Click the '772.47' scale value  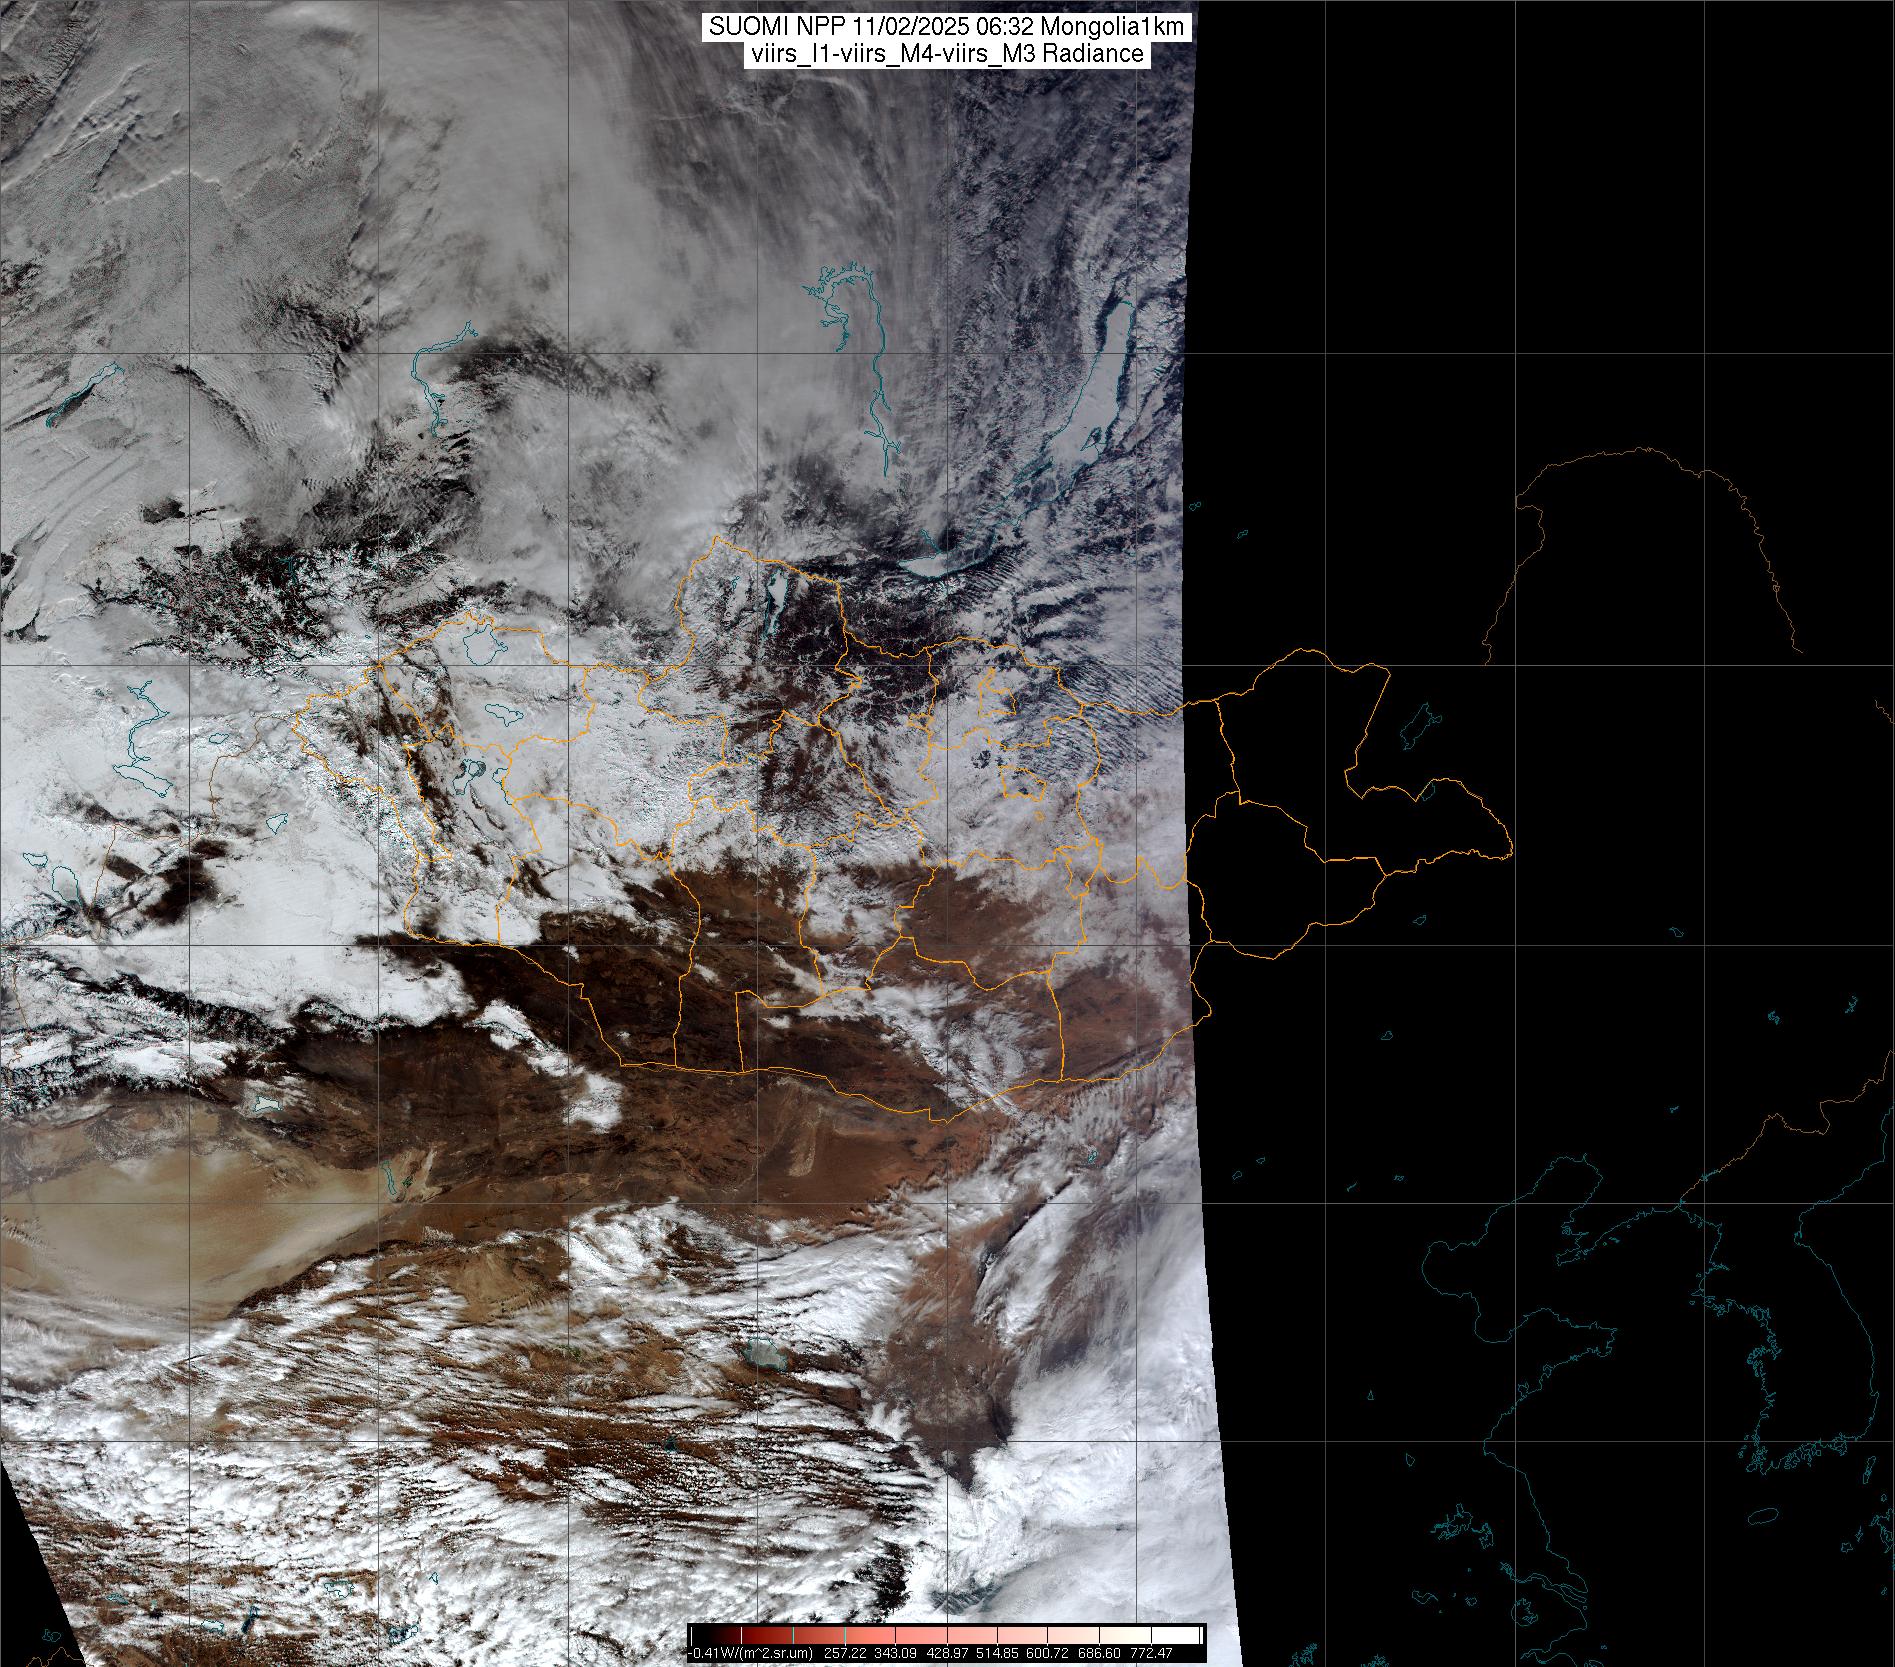pyautogui.click(x=1151, y=1653)
